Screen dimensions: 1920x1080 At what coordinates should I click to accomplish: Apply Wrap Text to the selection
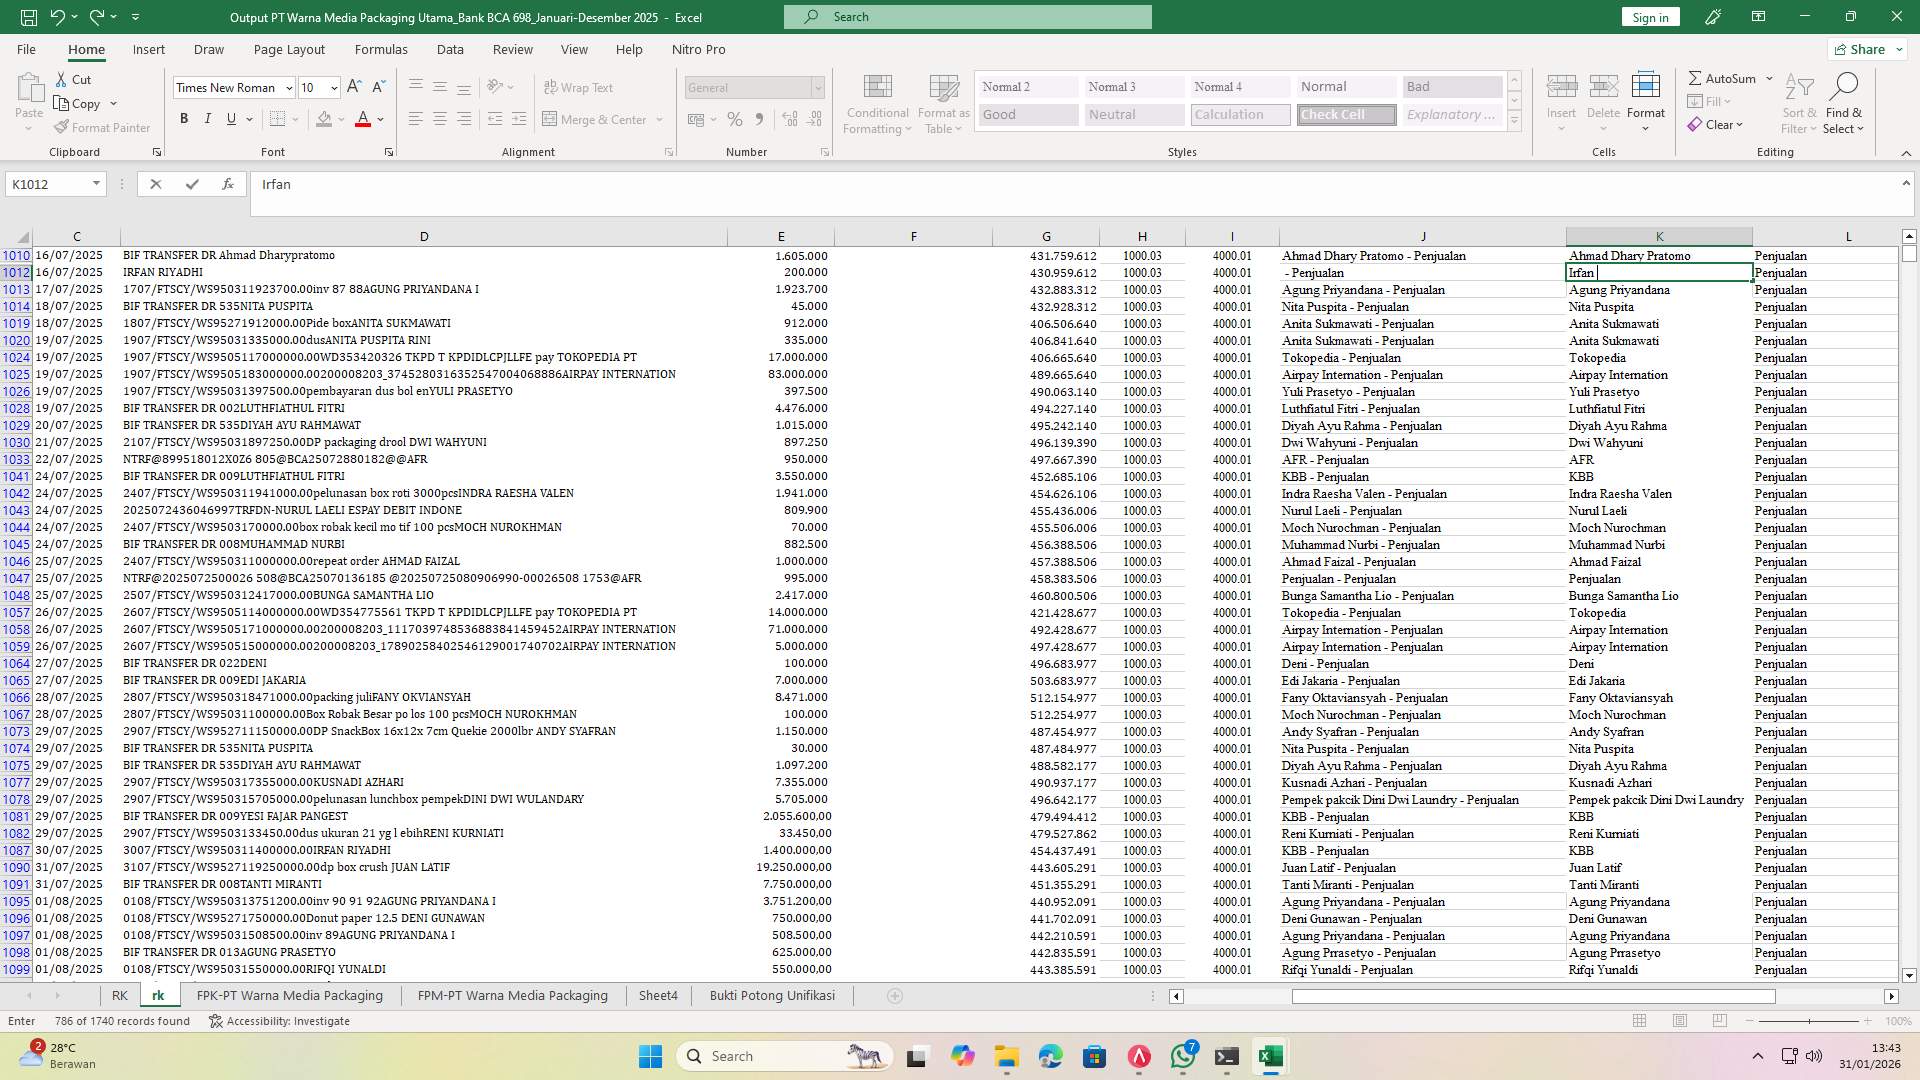coord(579,87)
